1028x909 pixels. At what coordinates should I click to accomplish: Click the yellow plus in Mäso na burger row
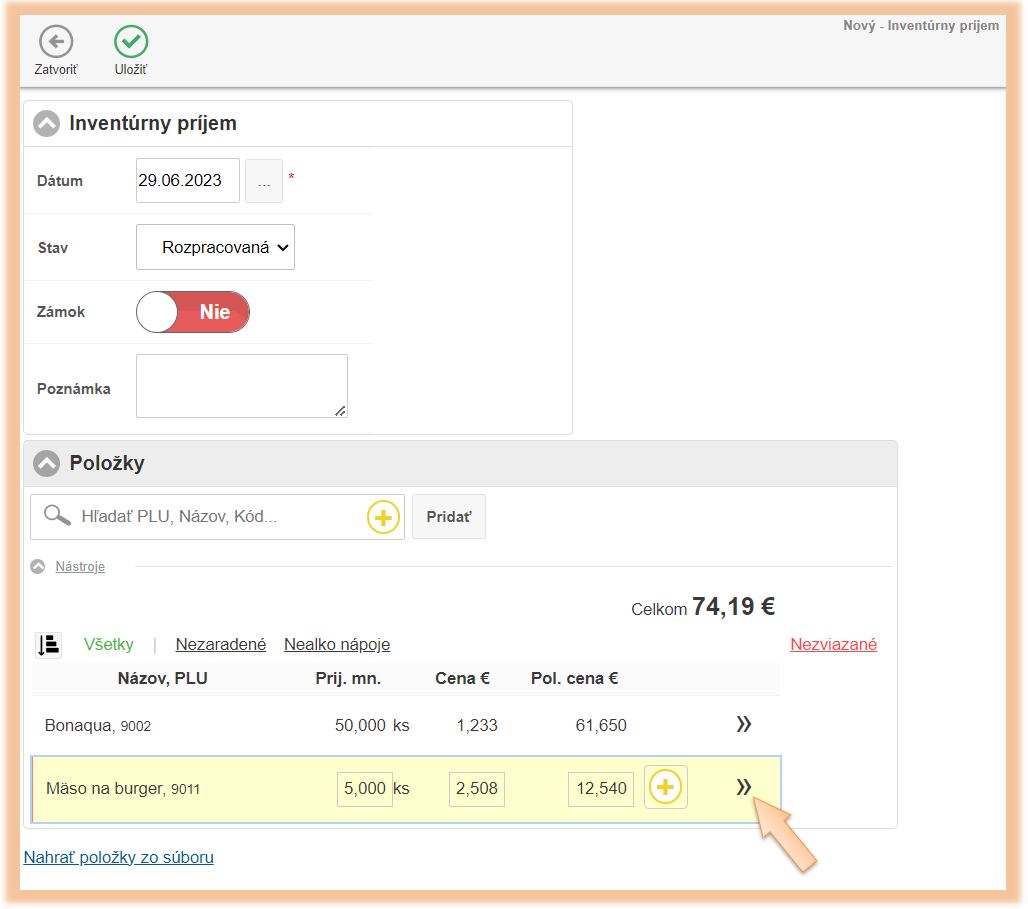point(666,788)
